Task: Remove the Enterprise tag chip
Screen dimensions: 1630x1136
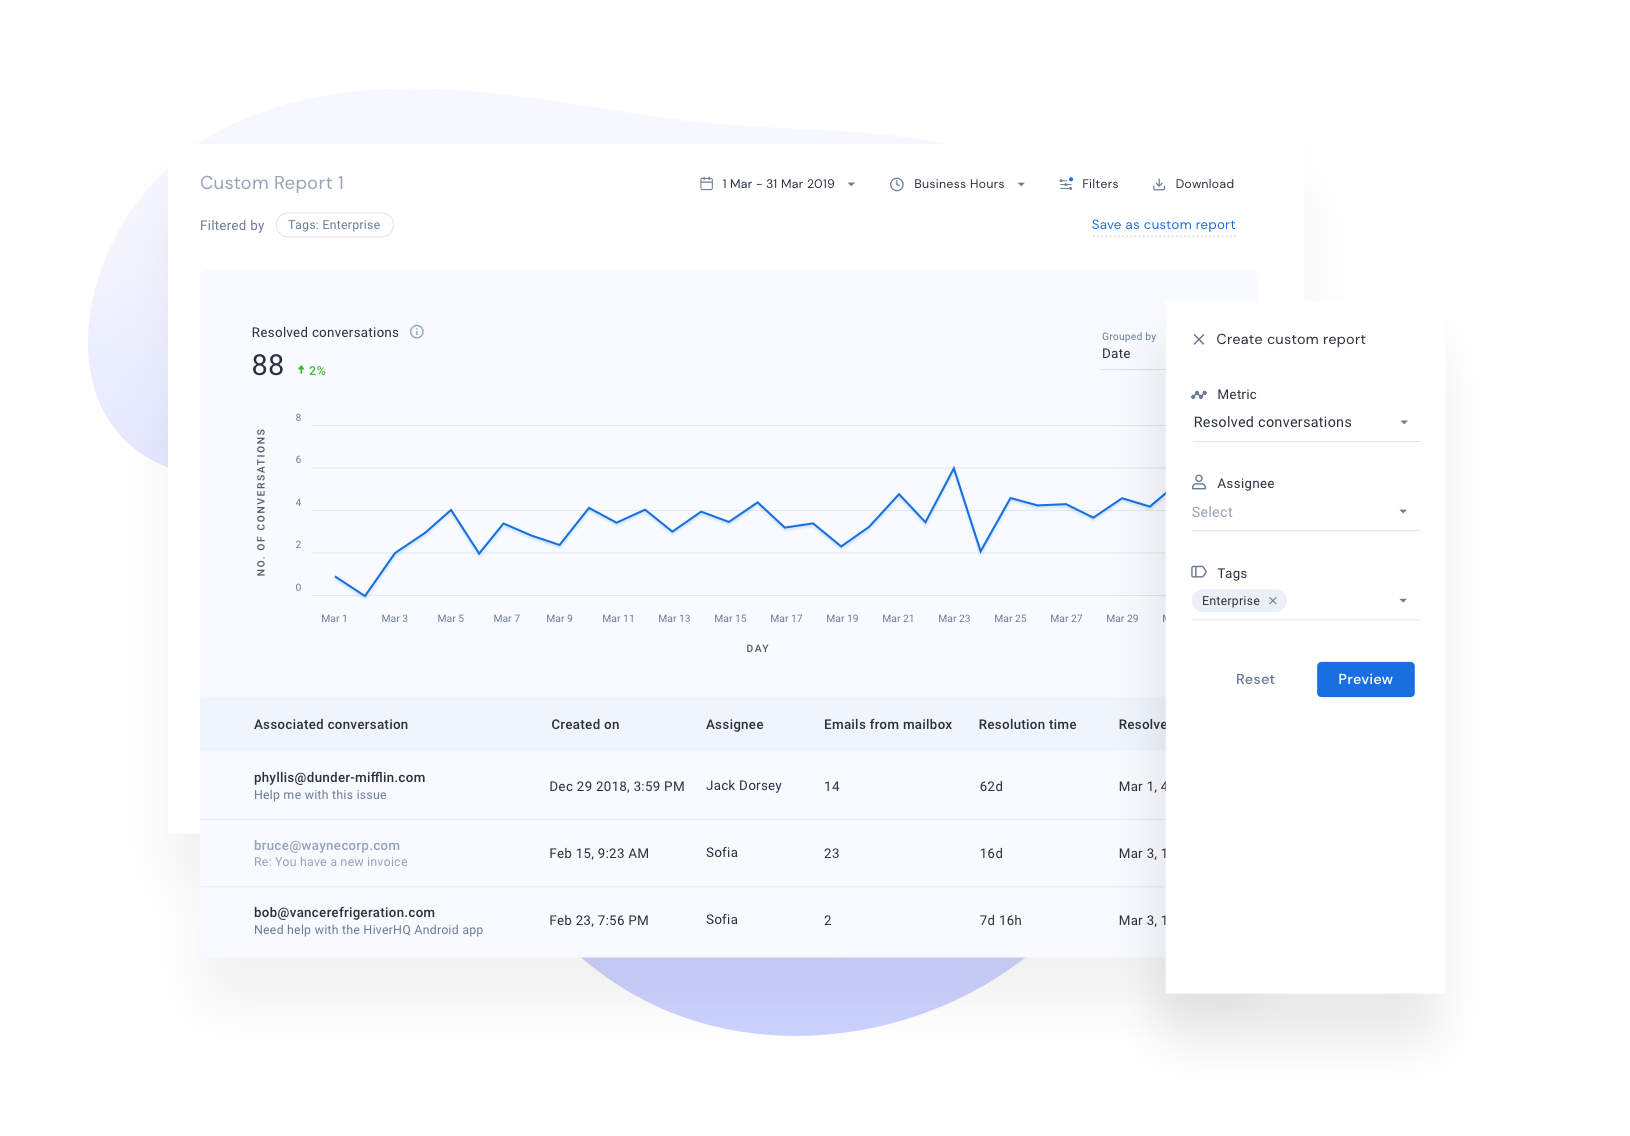Action: point(1272,600)
